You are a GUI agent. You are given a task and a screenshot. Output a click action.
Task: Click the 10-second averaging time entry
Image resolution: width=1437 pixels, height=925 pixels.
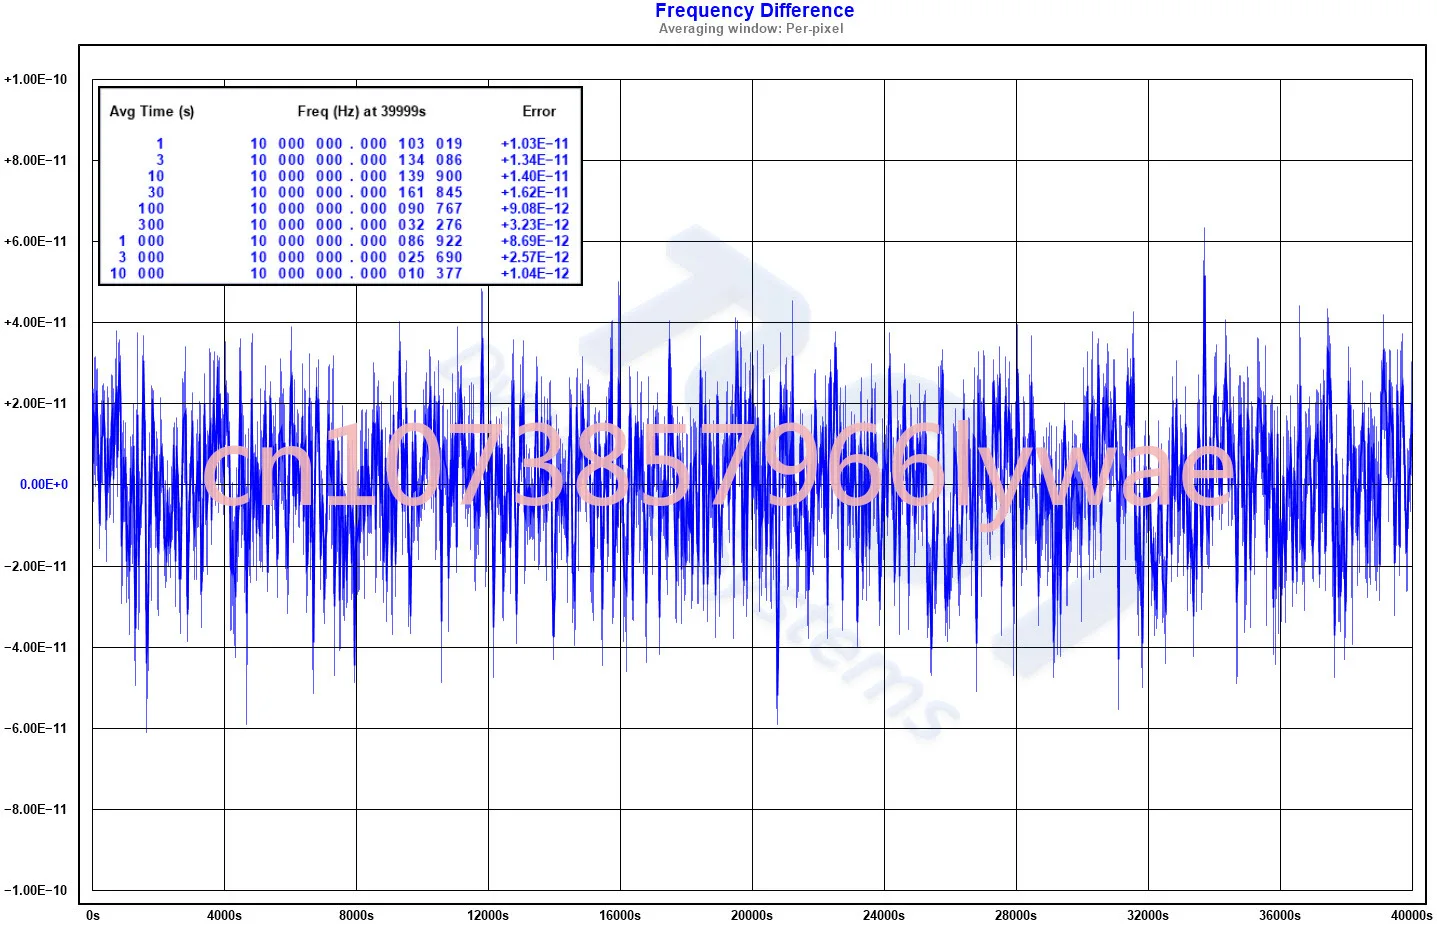156,176
